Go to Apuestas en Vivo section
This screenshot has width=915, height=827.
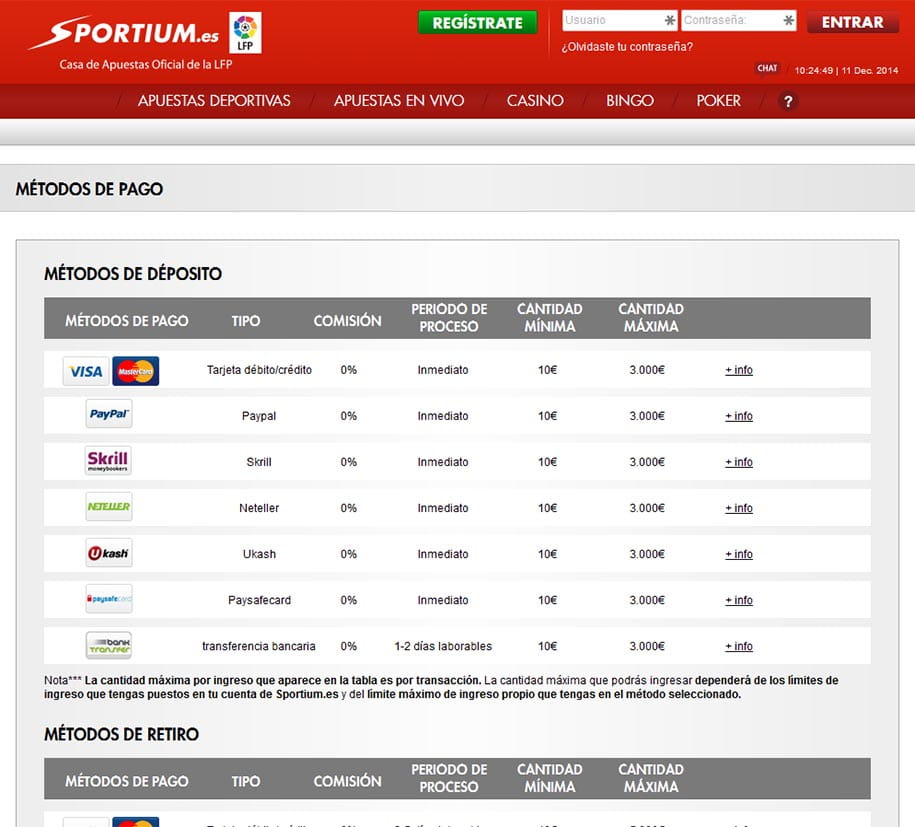click(399, 101)
